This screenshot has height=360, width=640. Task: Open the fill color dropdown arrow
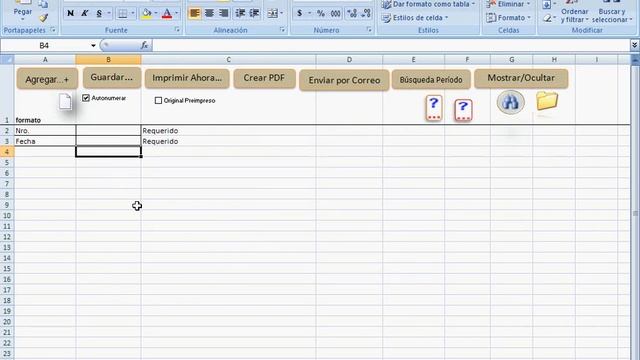click(156, 13)
